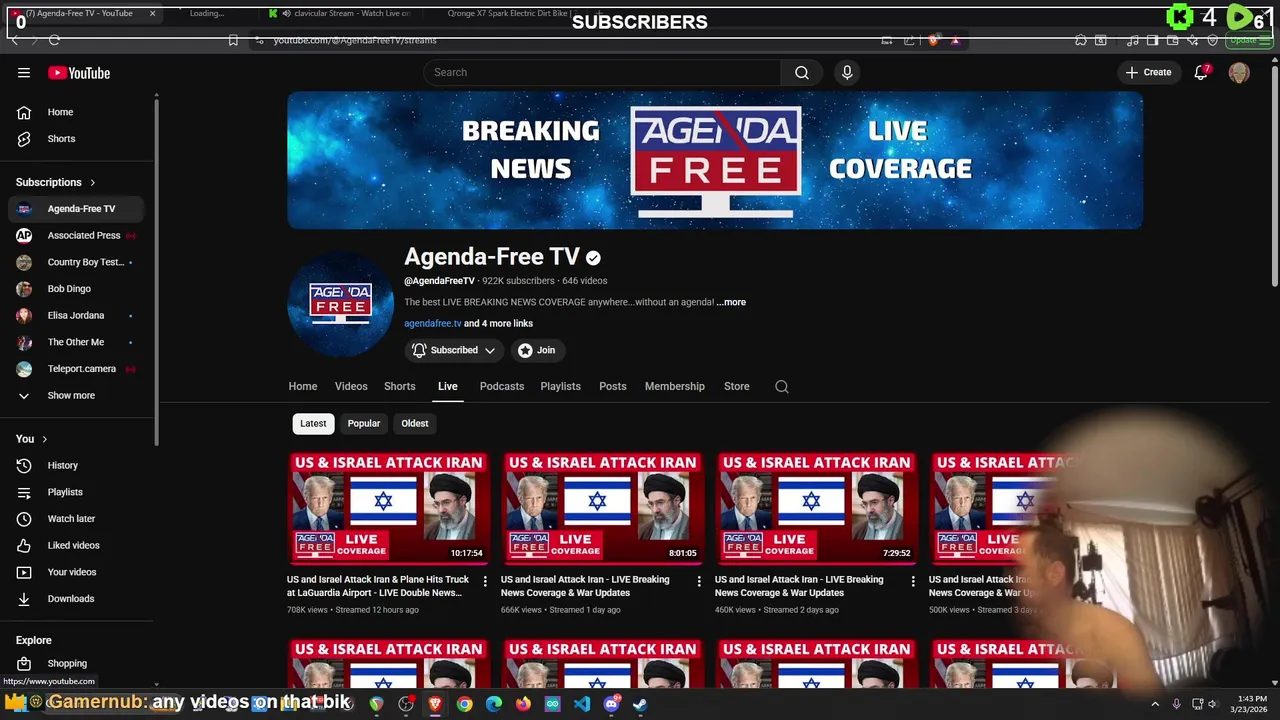Switch to the channel Playlists tab
The width and height of the screenshot is (1280, 720).
click(x=560, y=386)
